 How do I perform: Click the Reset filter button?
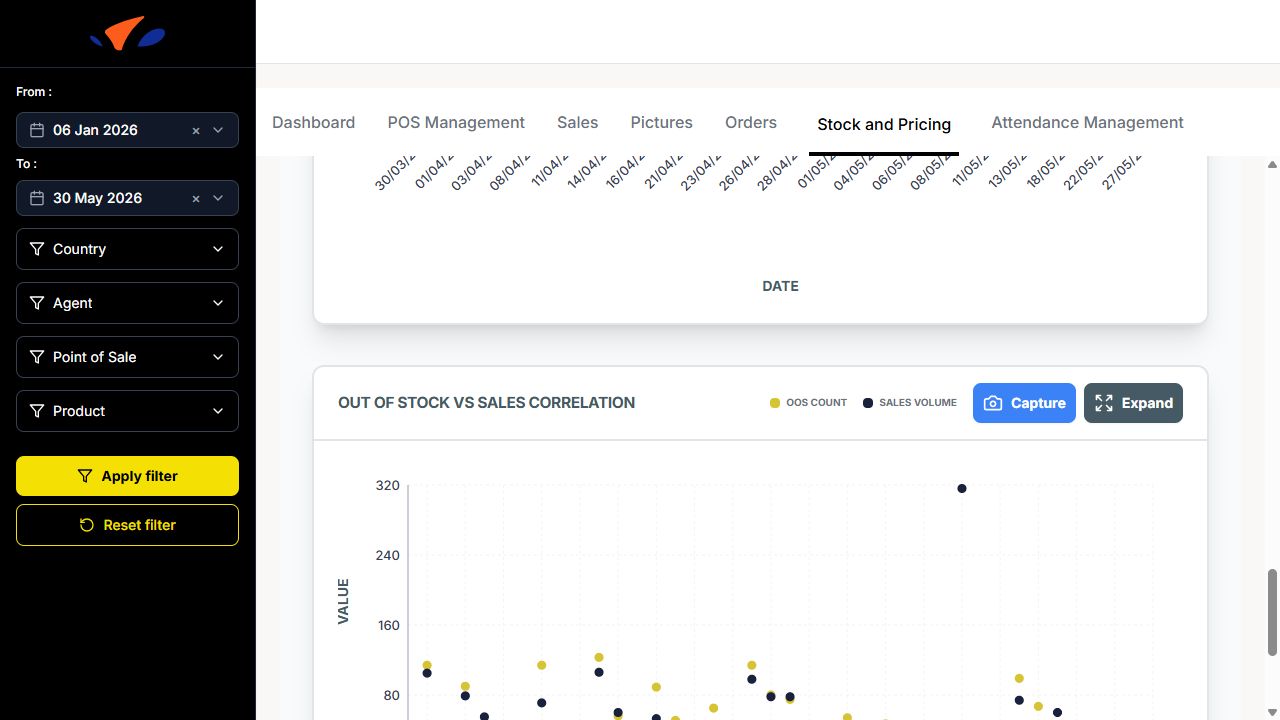pos(127,525)
